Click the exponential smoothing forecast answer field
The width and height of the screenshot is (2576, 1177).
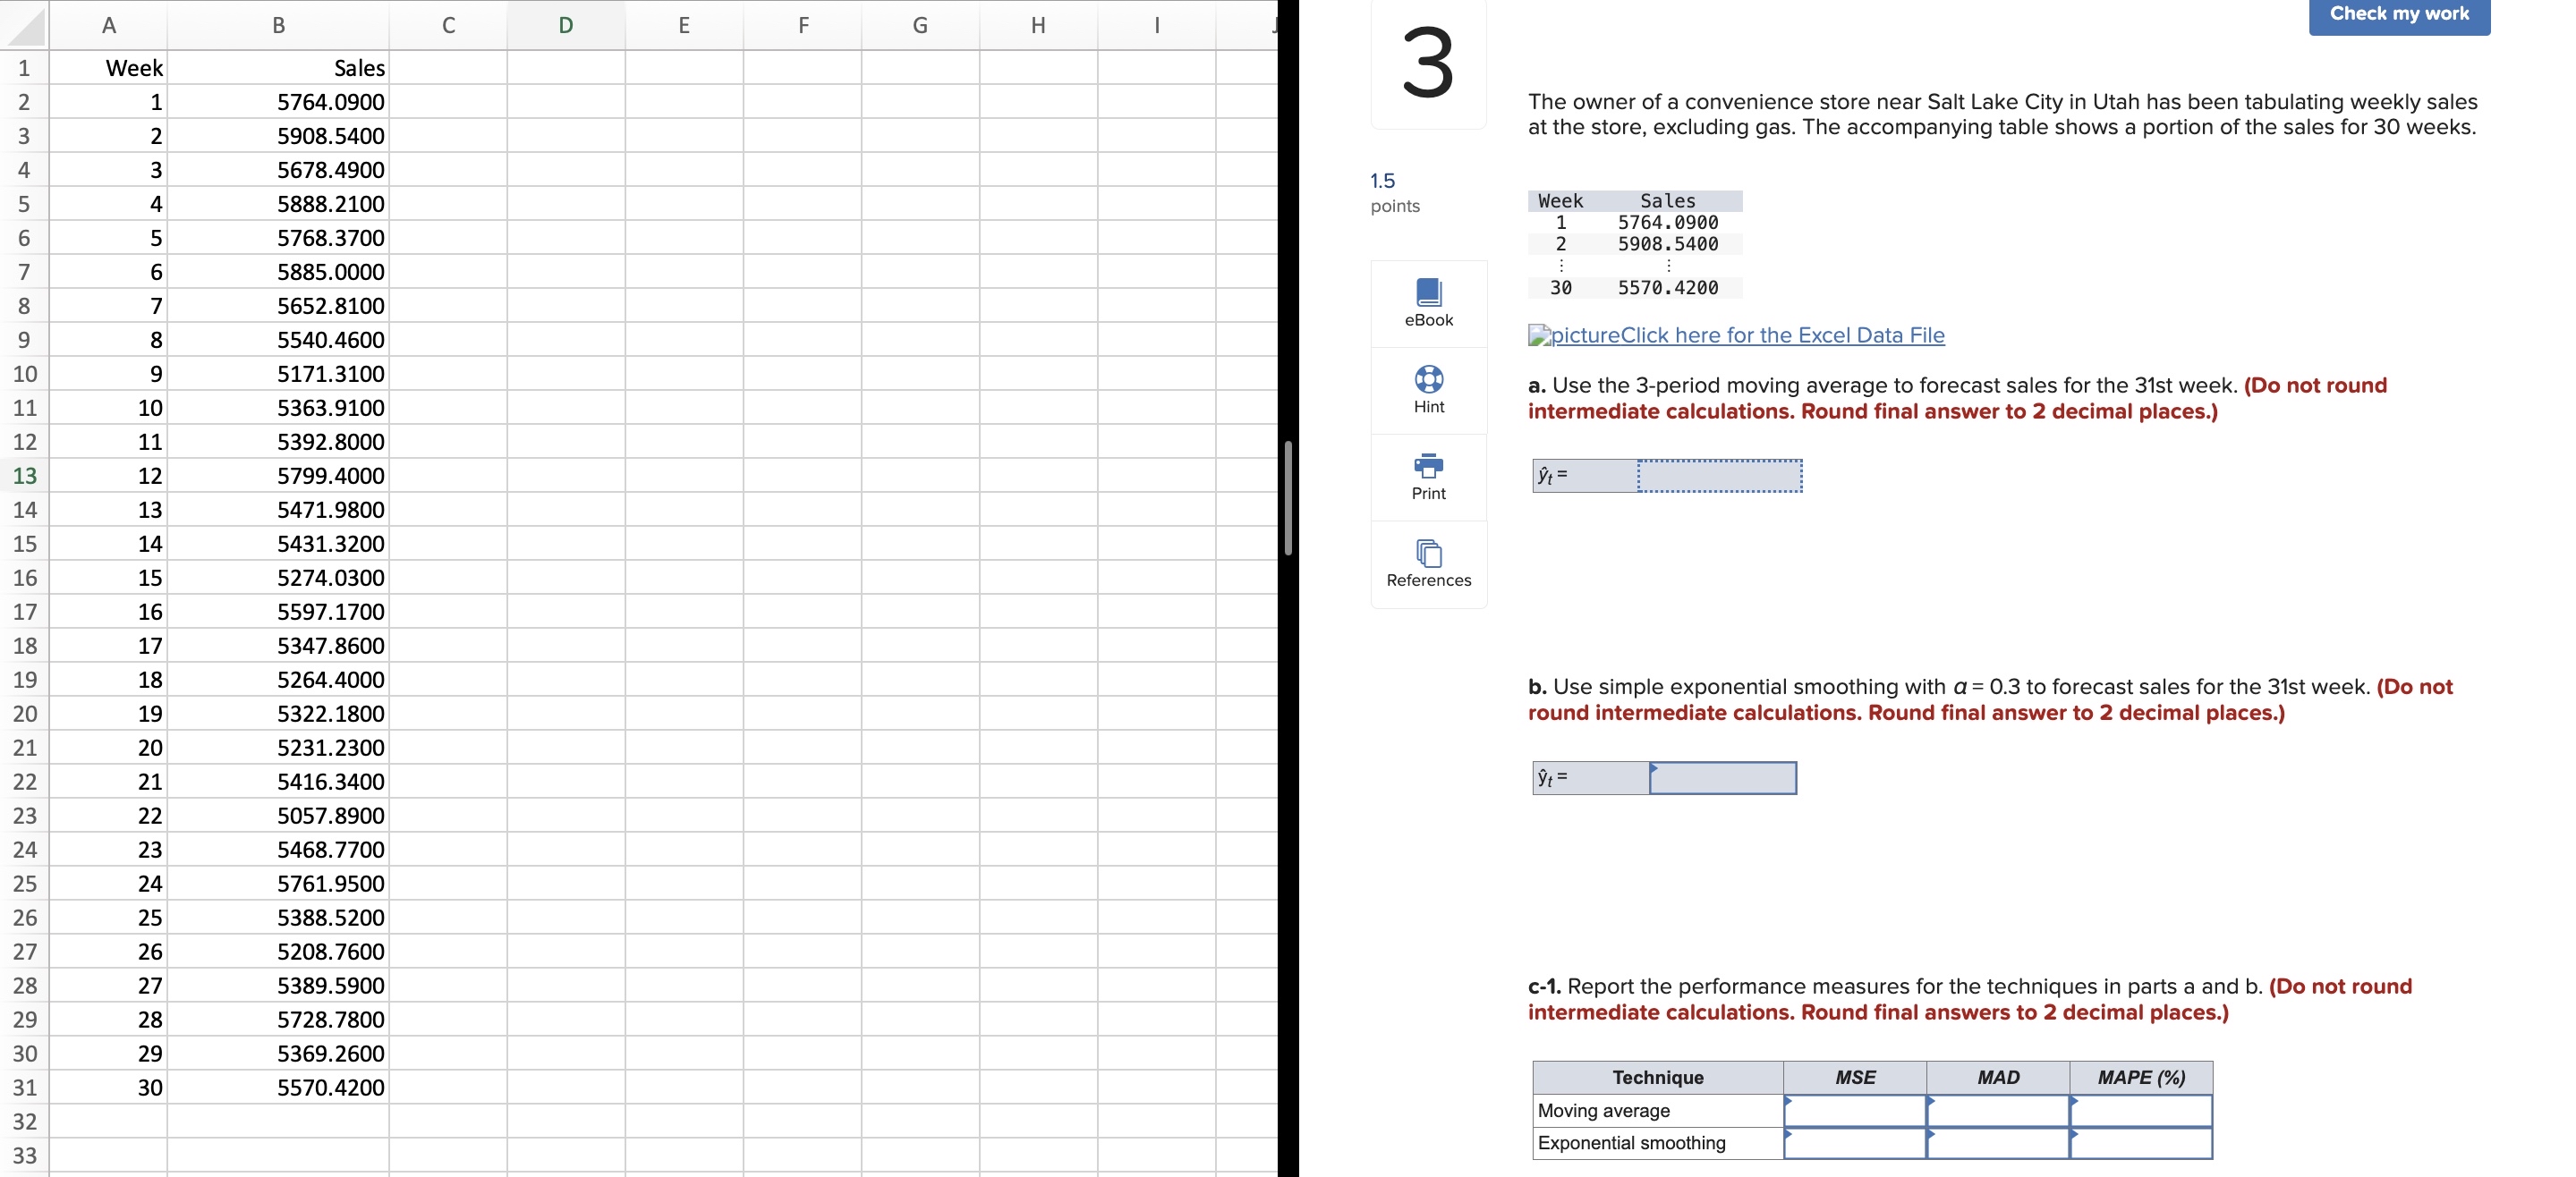click(x=1722, y=778)
